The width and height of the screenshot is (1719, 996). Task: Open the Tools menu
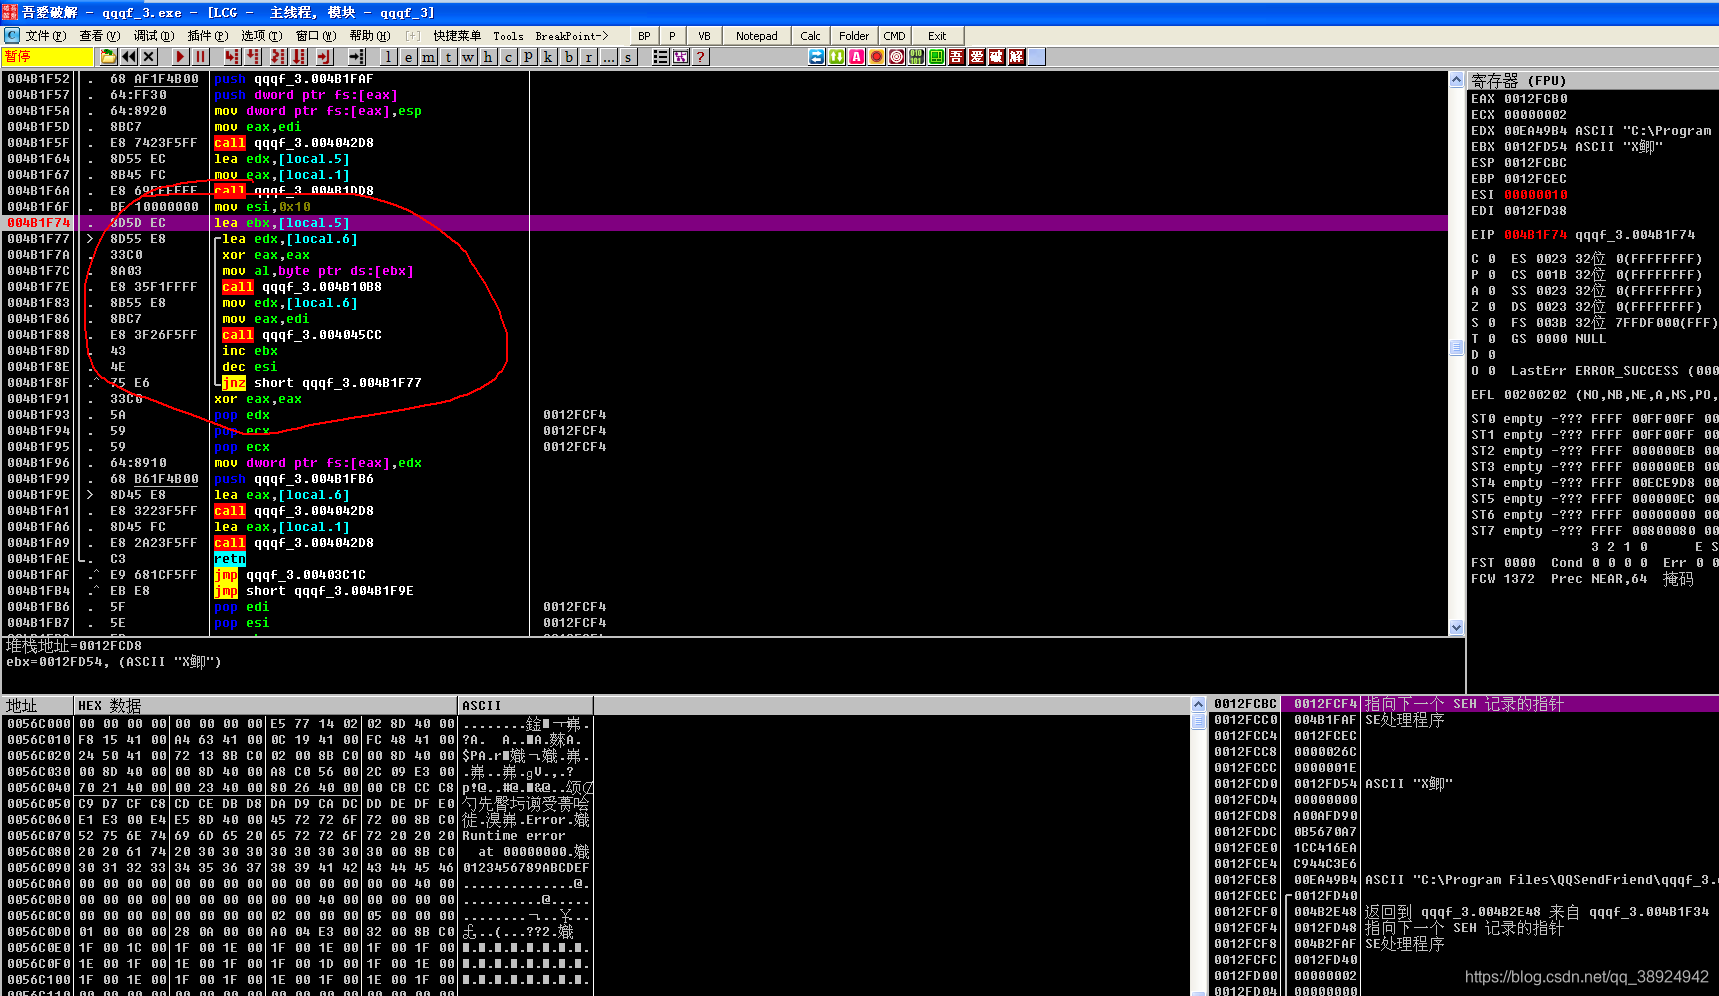pos(508,36)
